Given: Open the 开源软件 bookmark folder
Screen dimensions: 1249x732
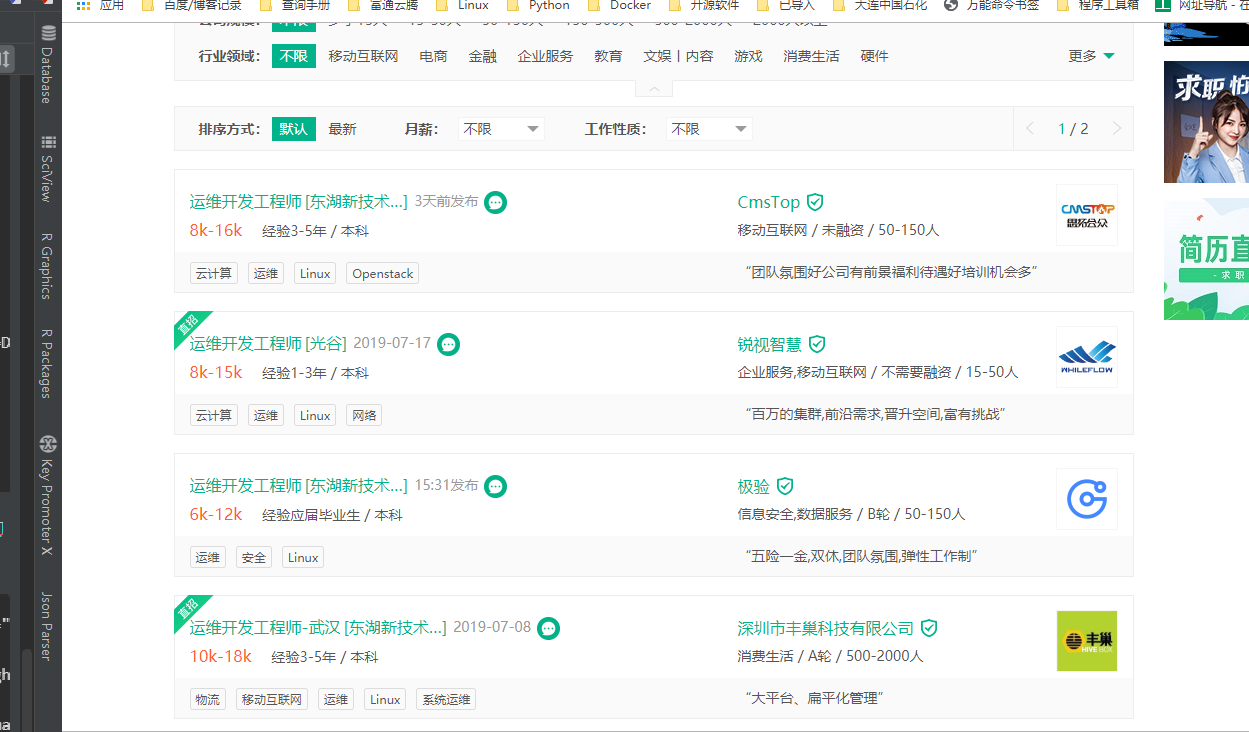Looking at the screenshot, I should 704,5.
